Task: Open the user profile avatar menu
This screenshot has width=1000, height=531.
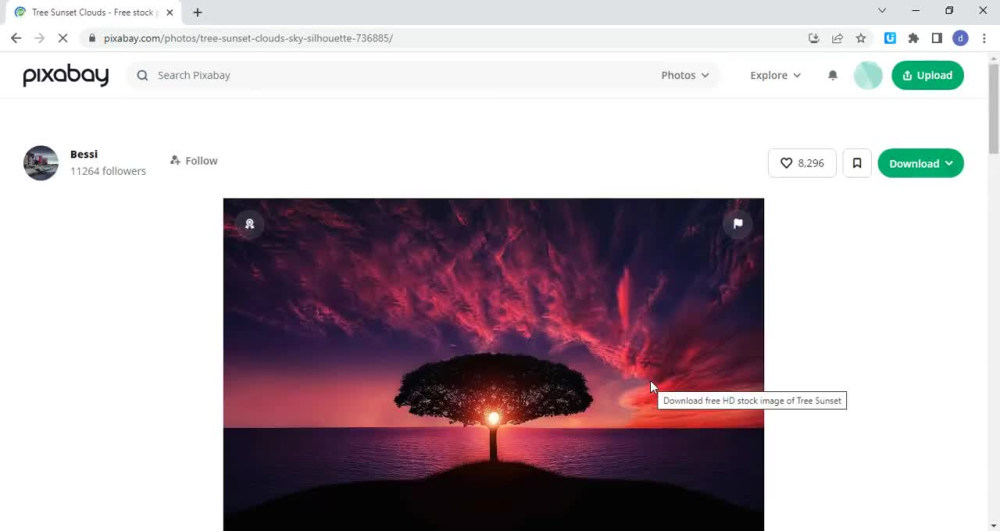Action: pyautogui.click(x=867, y=75)
